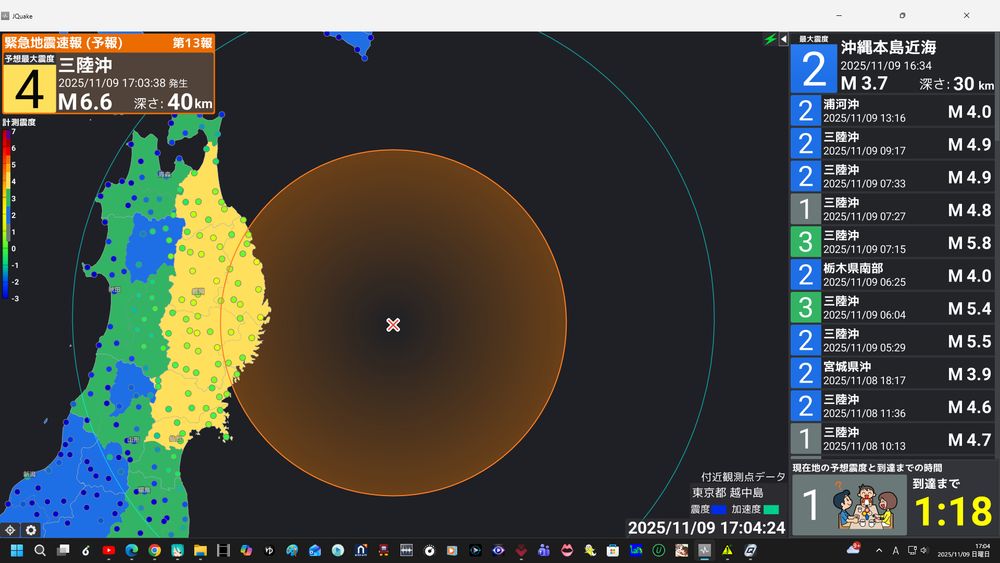This screenshot has width=1000, height=563.
Task: Open the weather widget in system tray
Action: pyautogui.click(x=853, y=549)
